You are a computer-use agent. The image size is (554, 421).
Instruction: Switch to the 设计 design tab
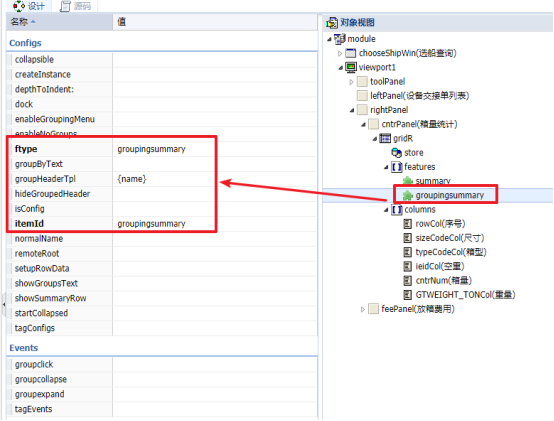[30, 6]
